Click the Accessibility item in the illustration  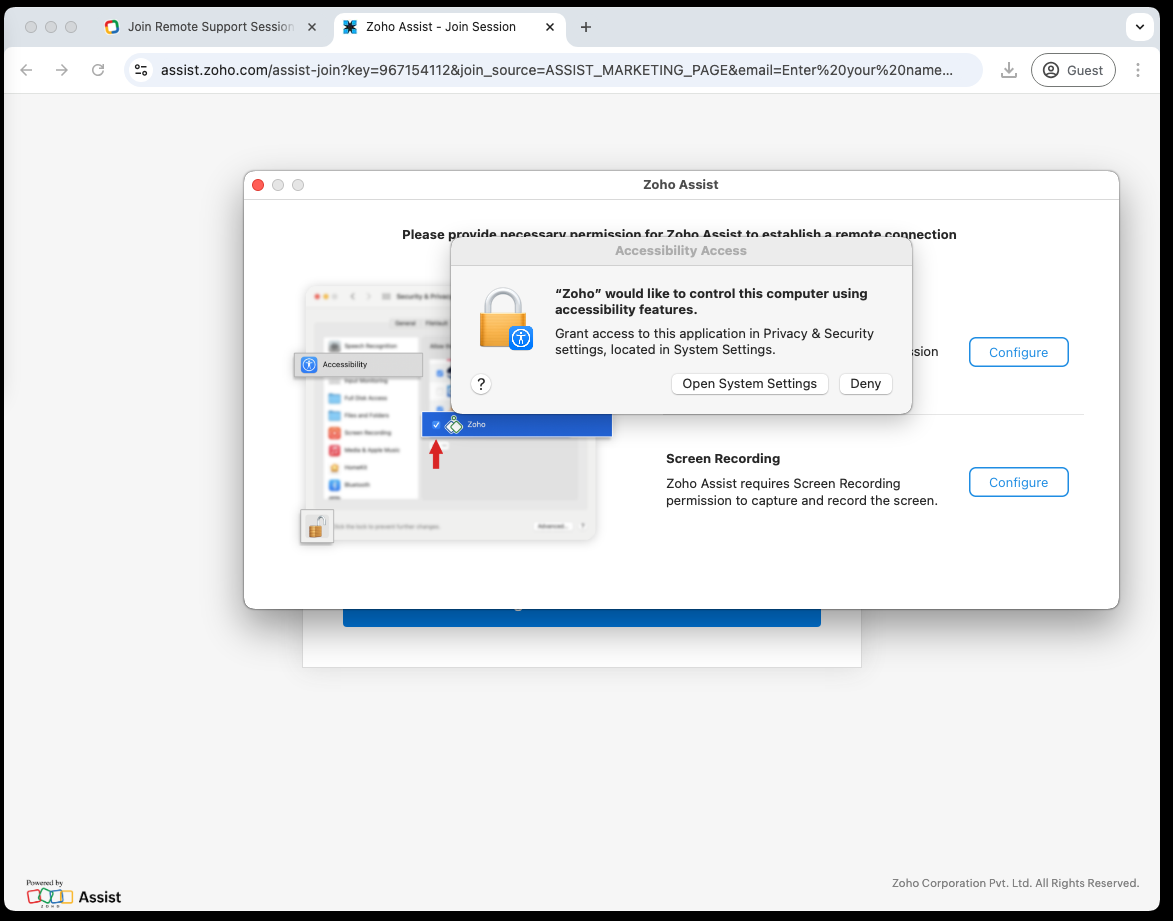click(x=358, y=364)
